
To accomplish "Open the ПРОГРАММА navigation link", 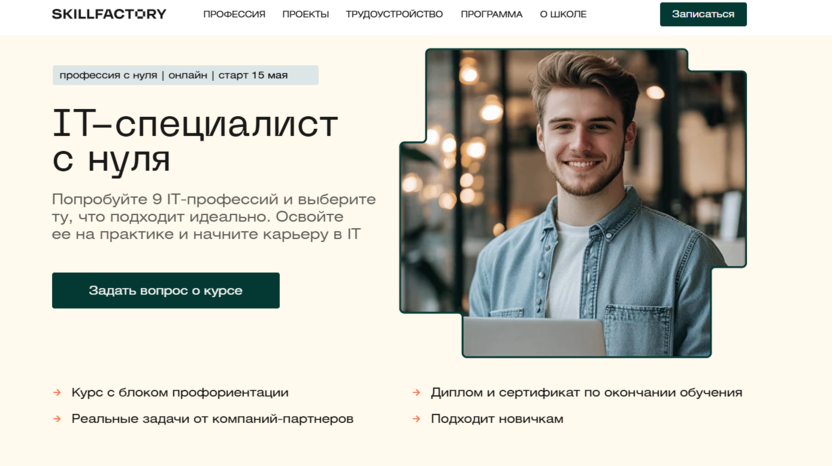I will [491, 14].
